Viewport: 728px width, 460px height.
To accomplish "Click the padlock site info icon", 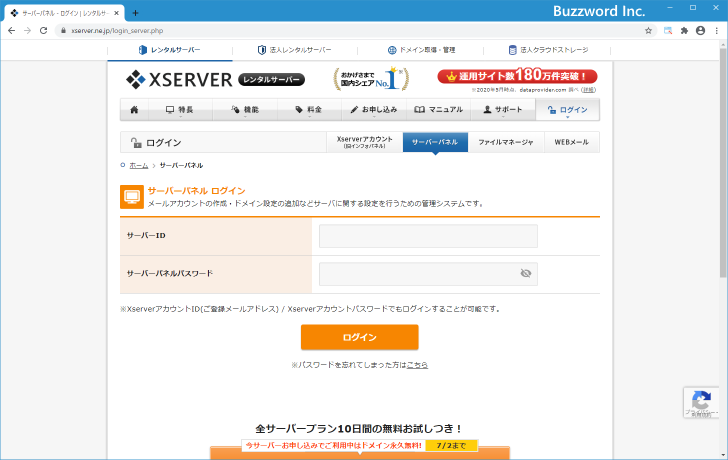I will (x=64, y=31).
